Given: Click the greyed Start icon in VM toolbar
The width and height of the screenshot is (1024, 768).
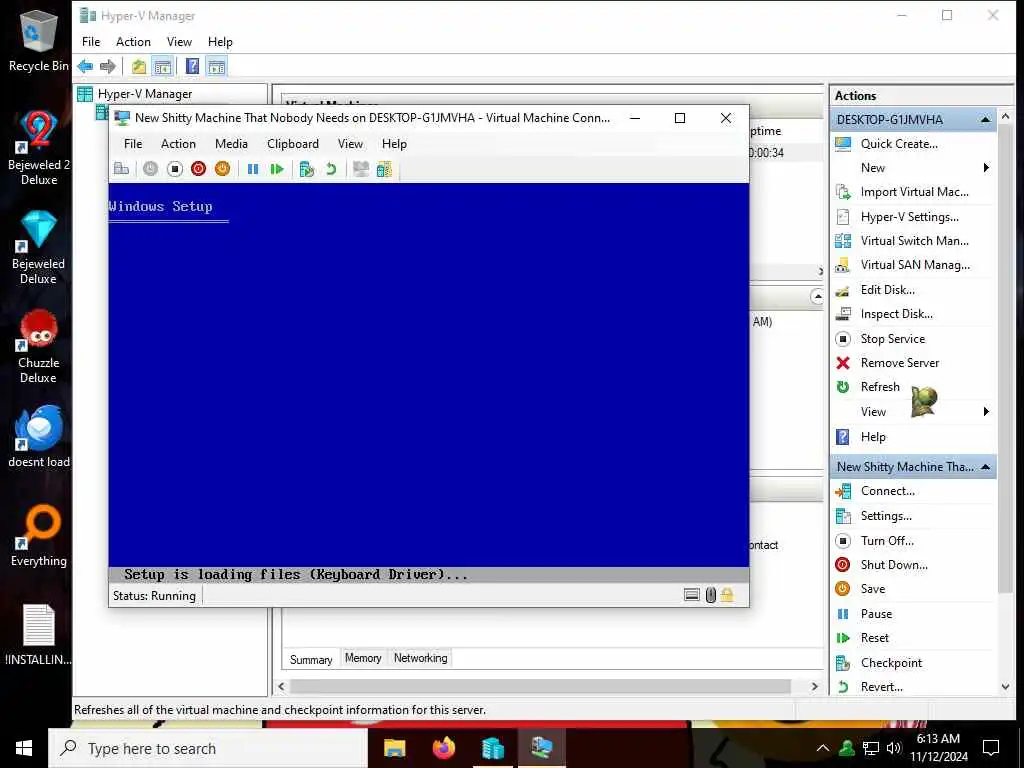Looking at the screenshot, I should 150,169.
